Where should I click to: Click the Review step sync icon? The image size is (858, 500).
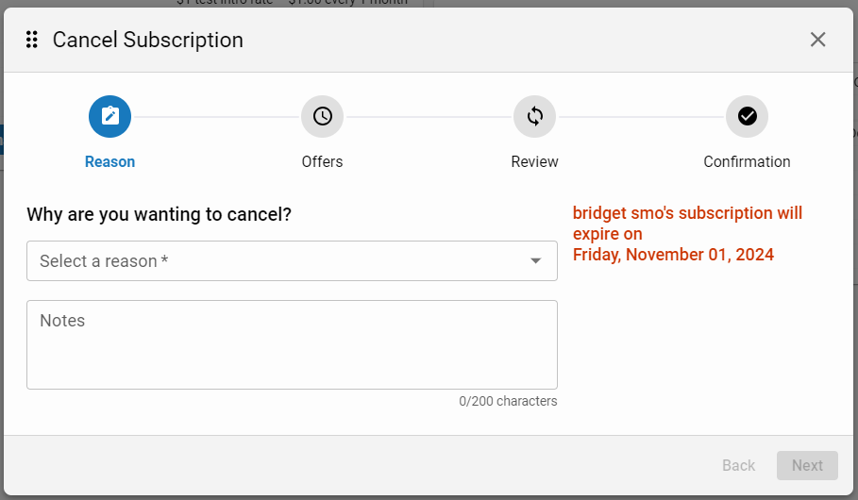(535, 117)
